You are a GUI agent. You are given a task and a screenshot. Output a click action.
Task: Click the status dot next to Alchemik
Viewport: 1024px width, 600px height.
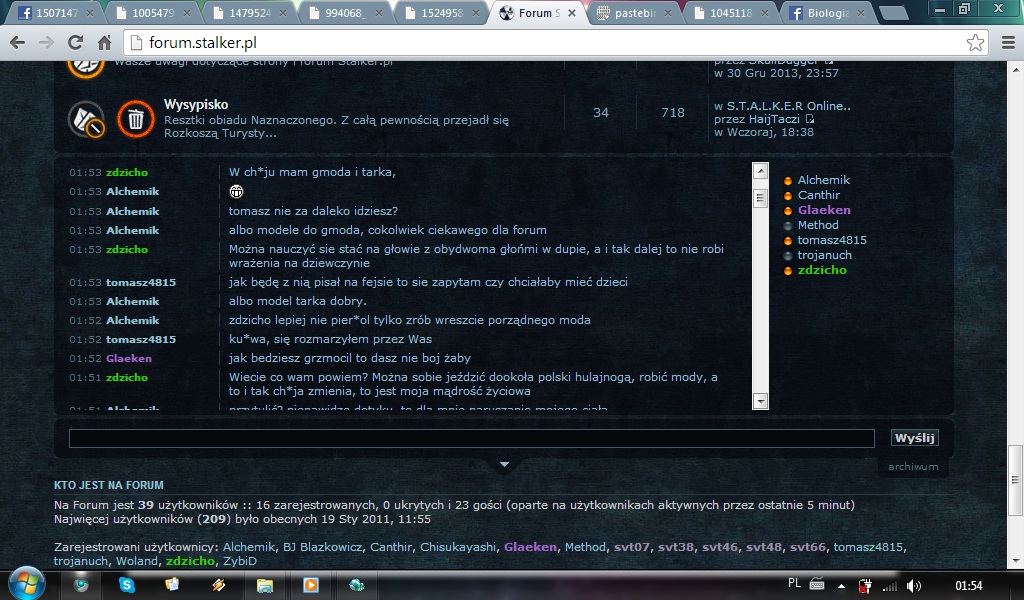click(x=788, y=180)
